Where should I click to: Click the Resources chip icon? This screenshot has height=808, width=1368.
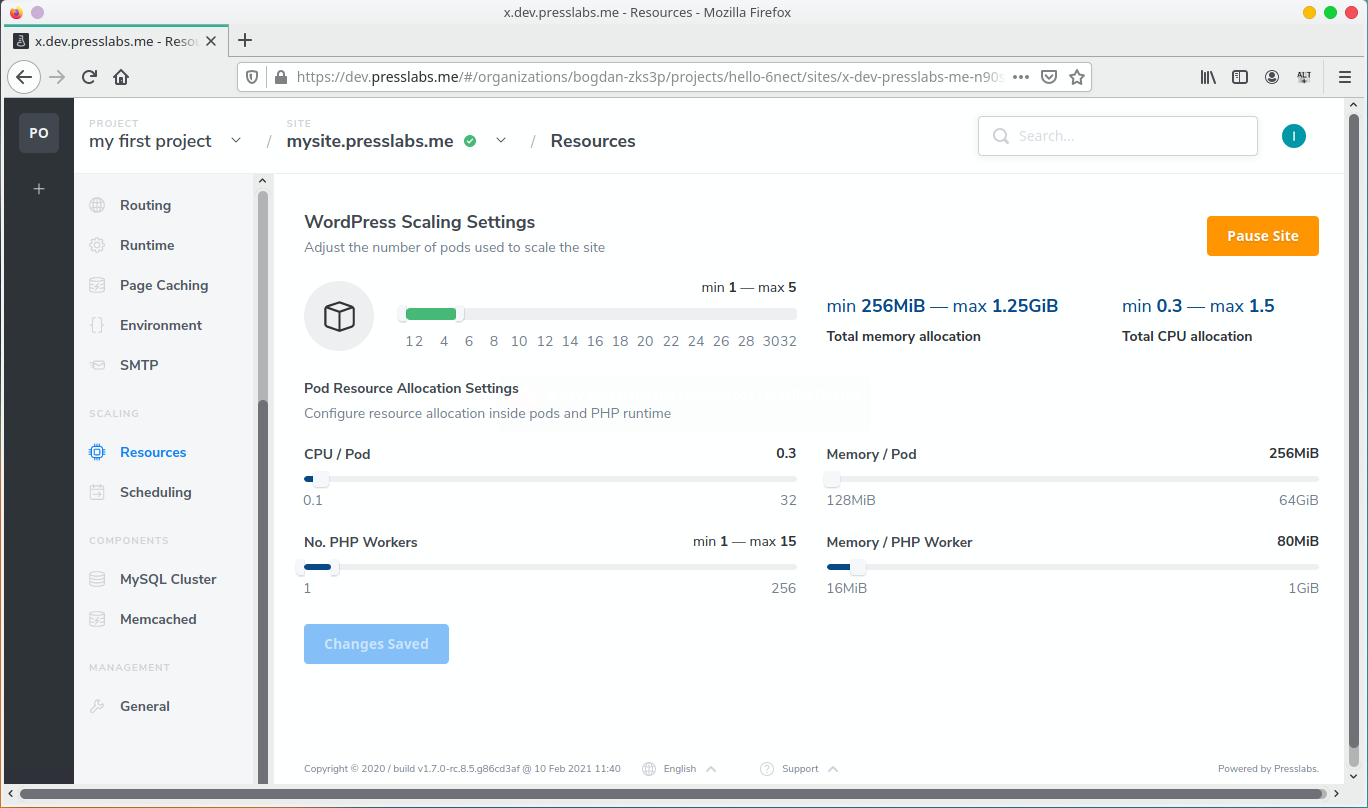[x=97, y=452]
